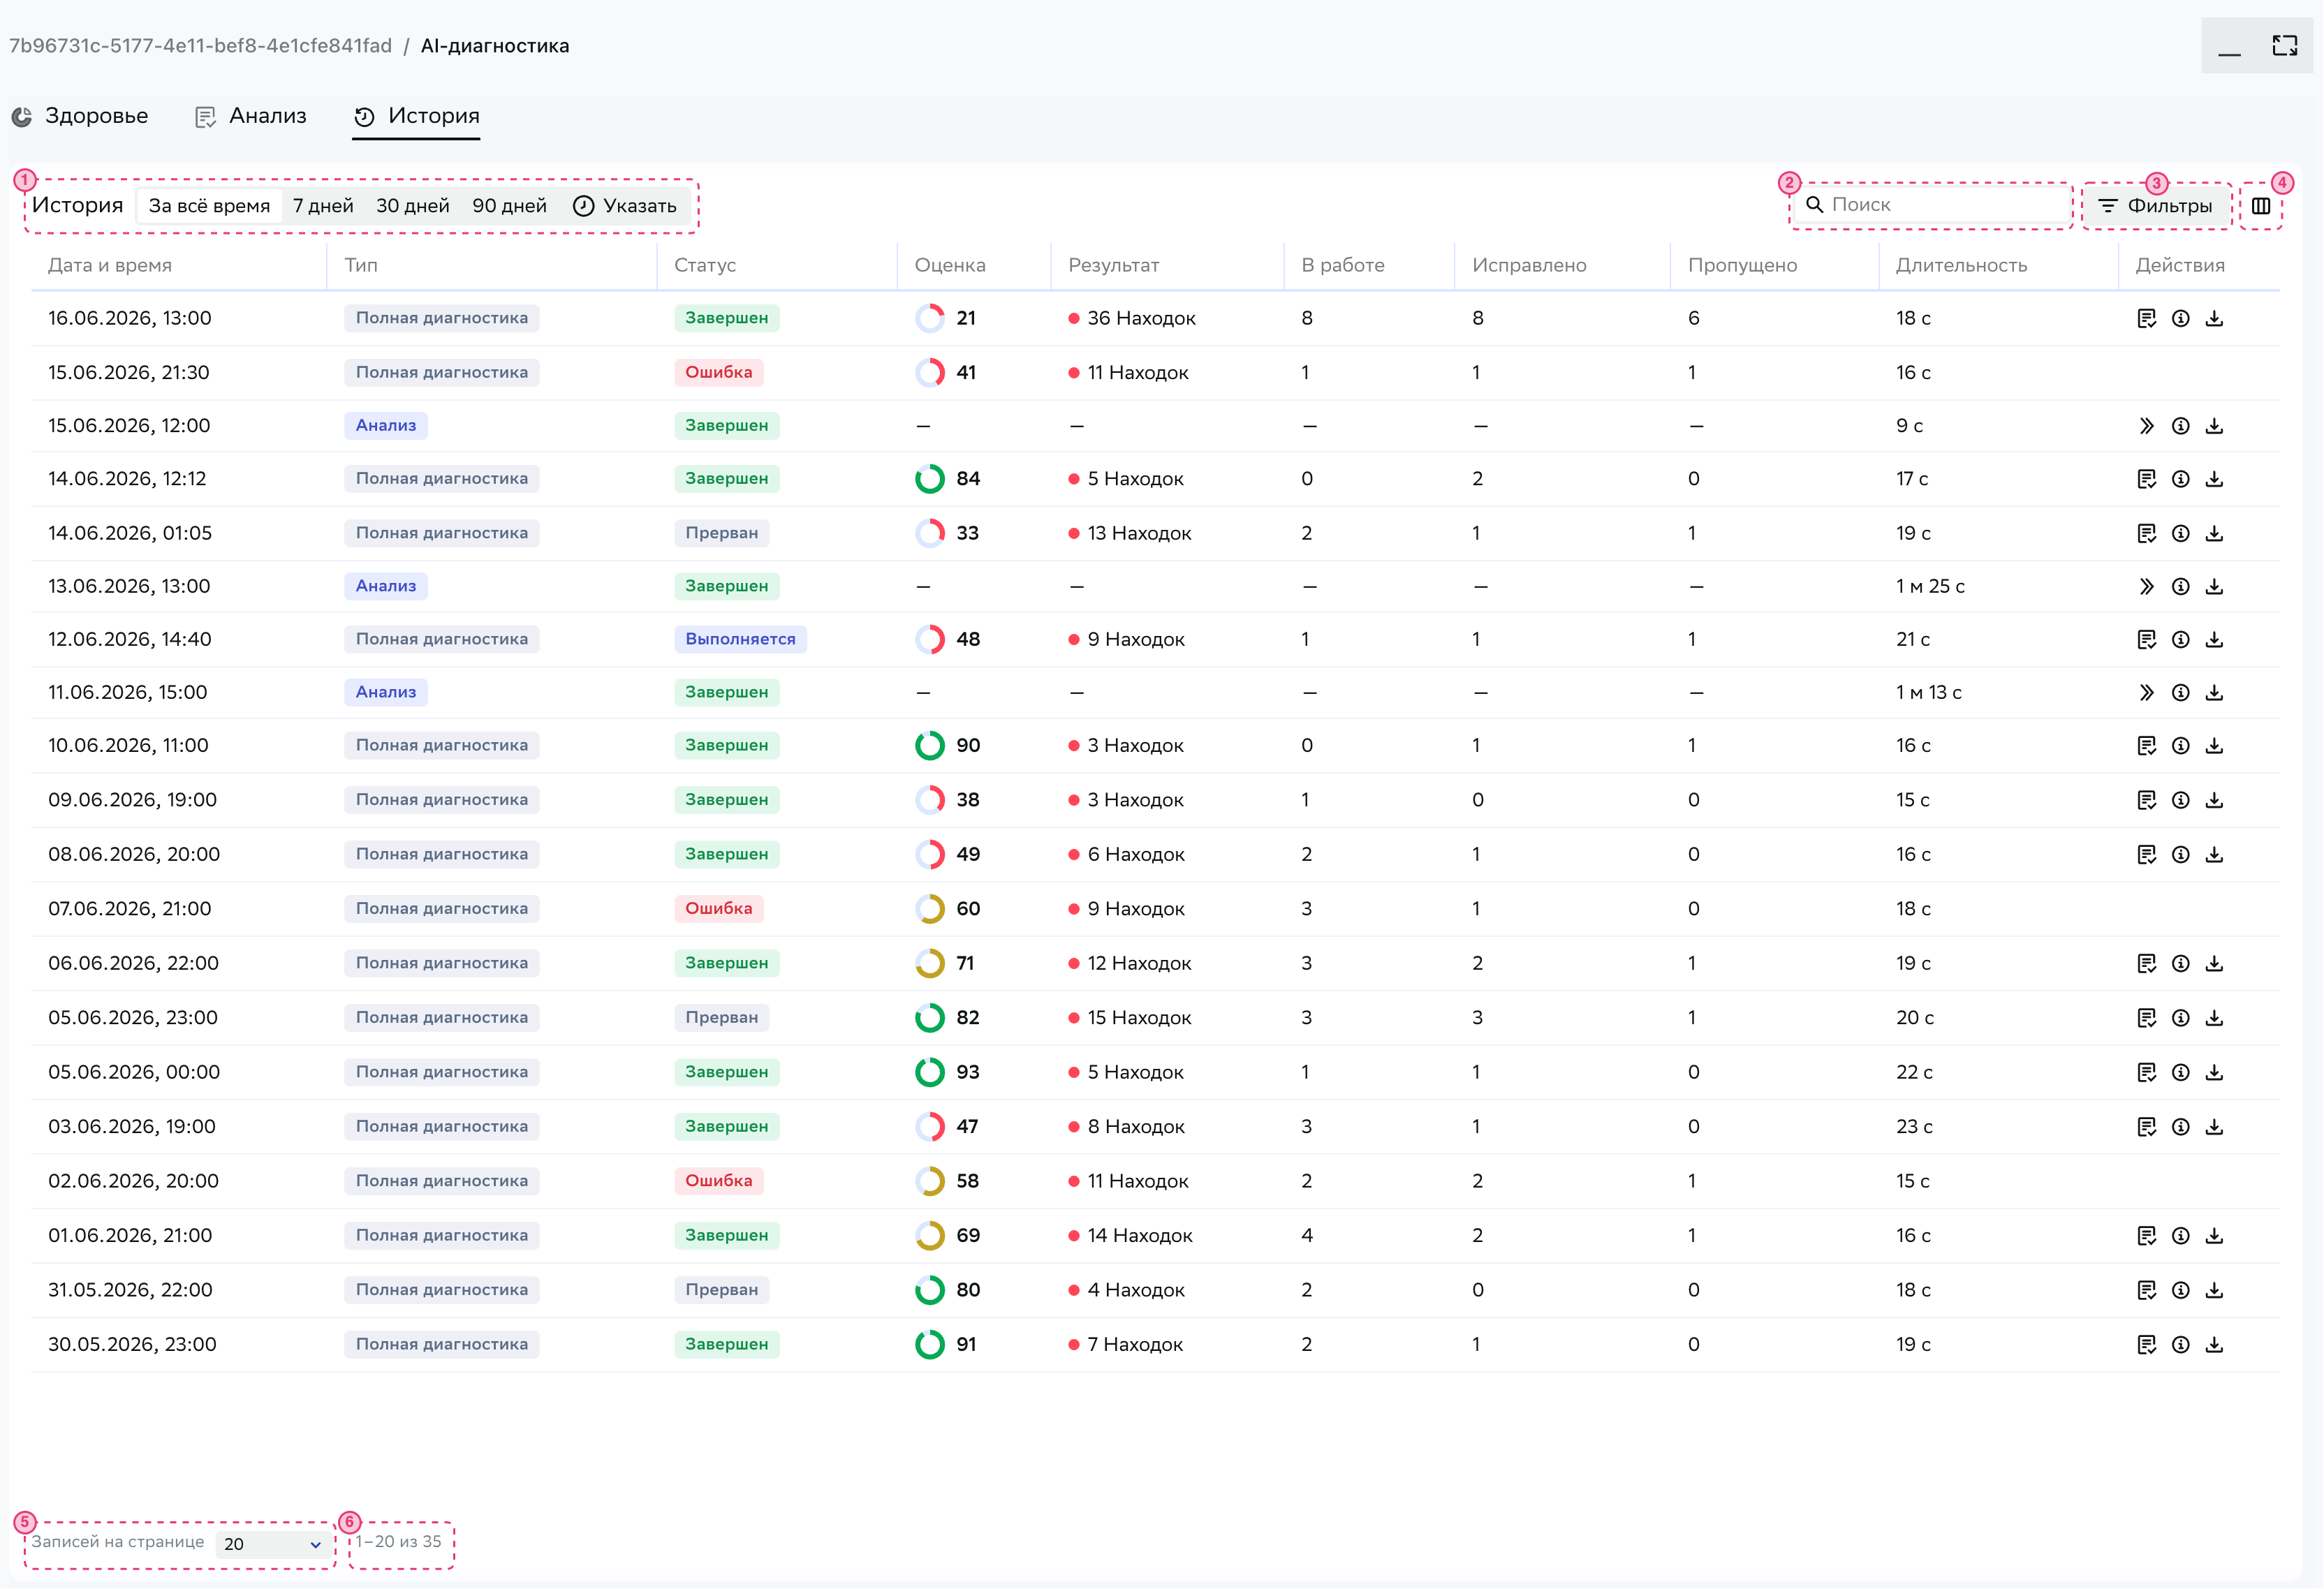Open the 'Указать' custom date picker
2324x1589 pixels.
625,206
